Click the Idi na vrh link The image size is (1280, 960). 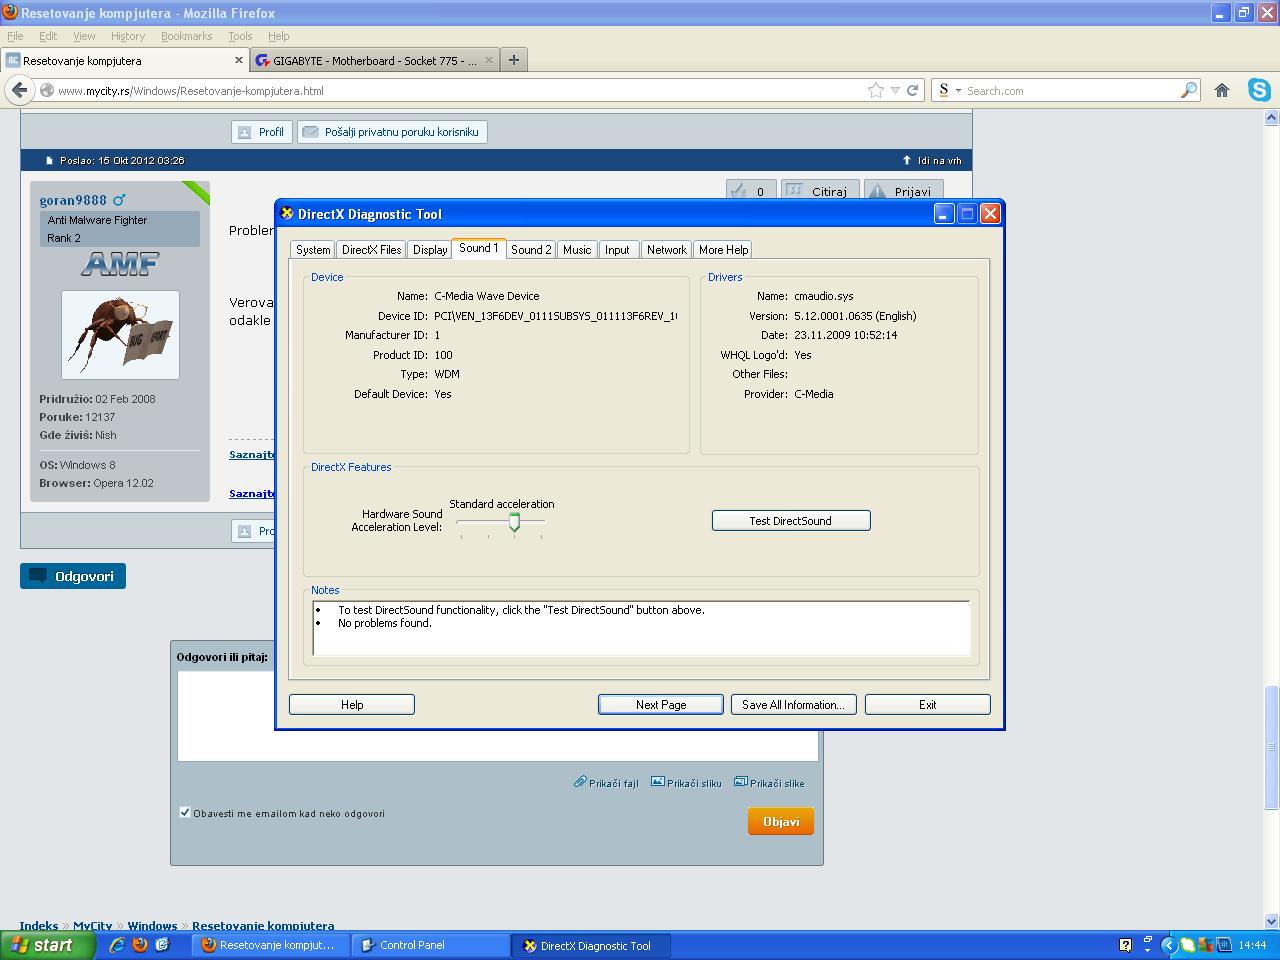pos(932,160)
